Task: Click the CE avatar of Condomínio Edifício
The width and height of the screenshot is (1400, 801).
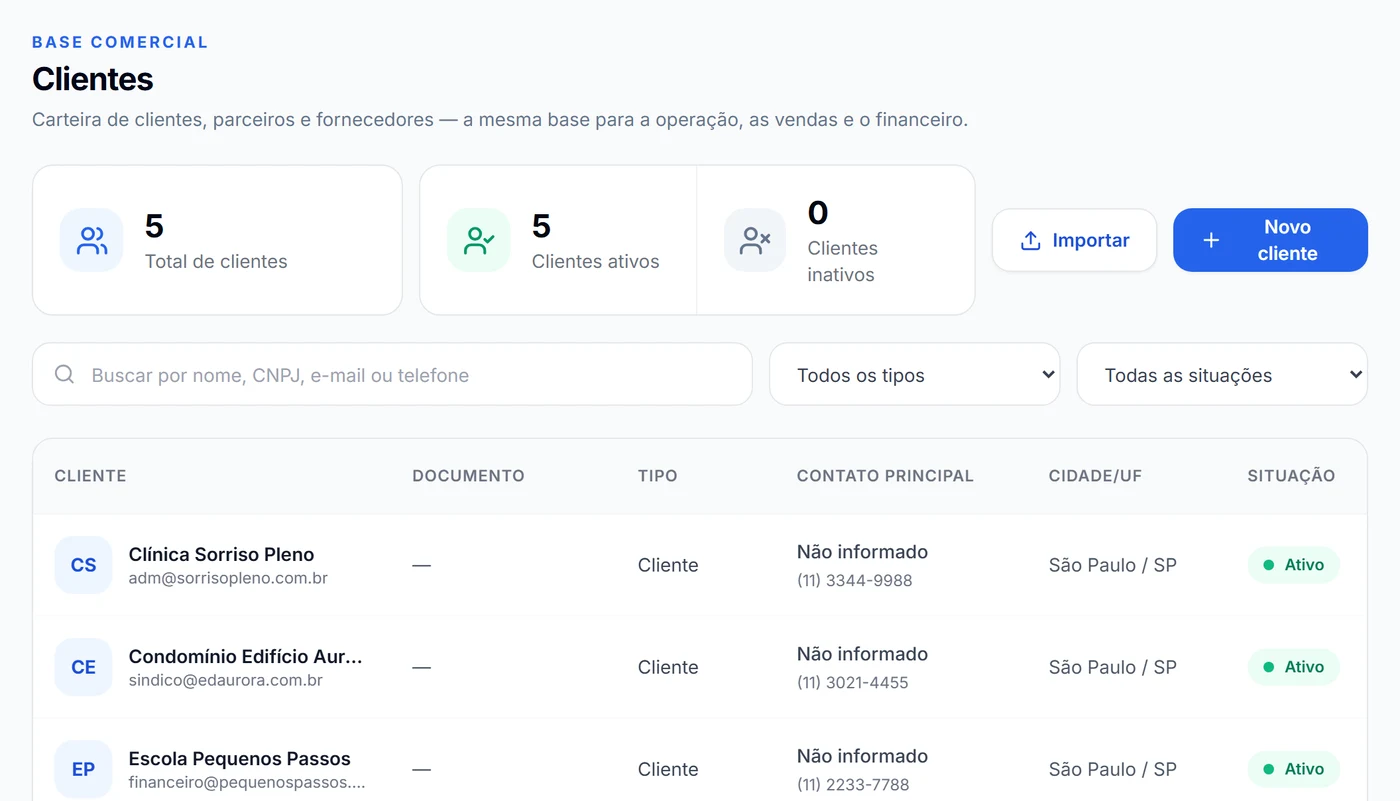Action: pyautogui.click(x=83, y=667)
